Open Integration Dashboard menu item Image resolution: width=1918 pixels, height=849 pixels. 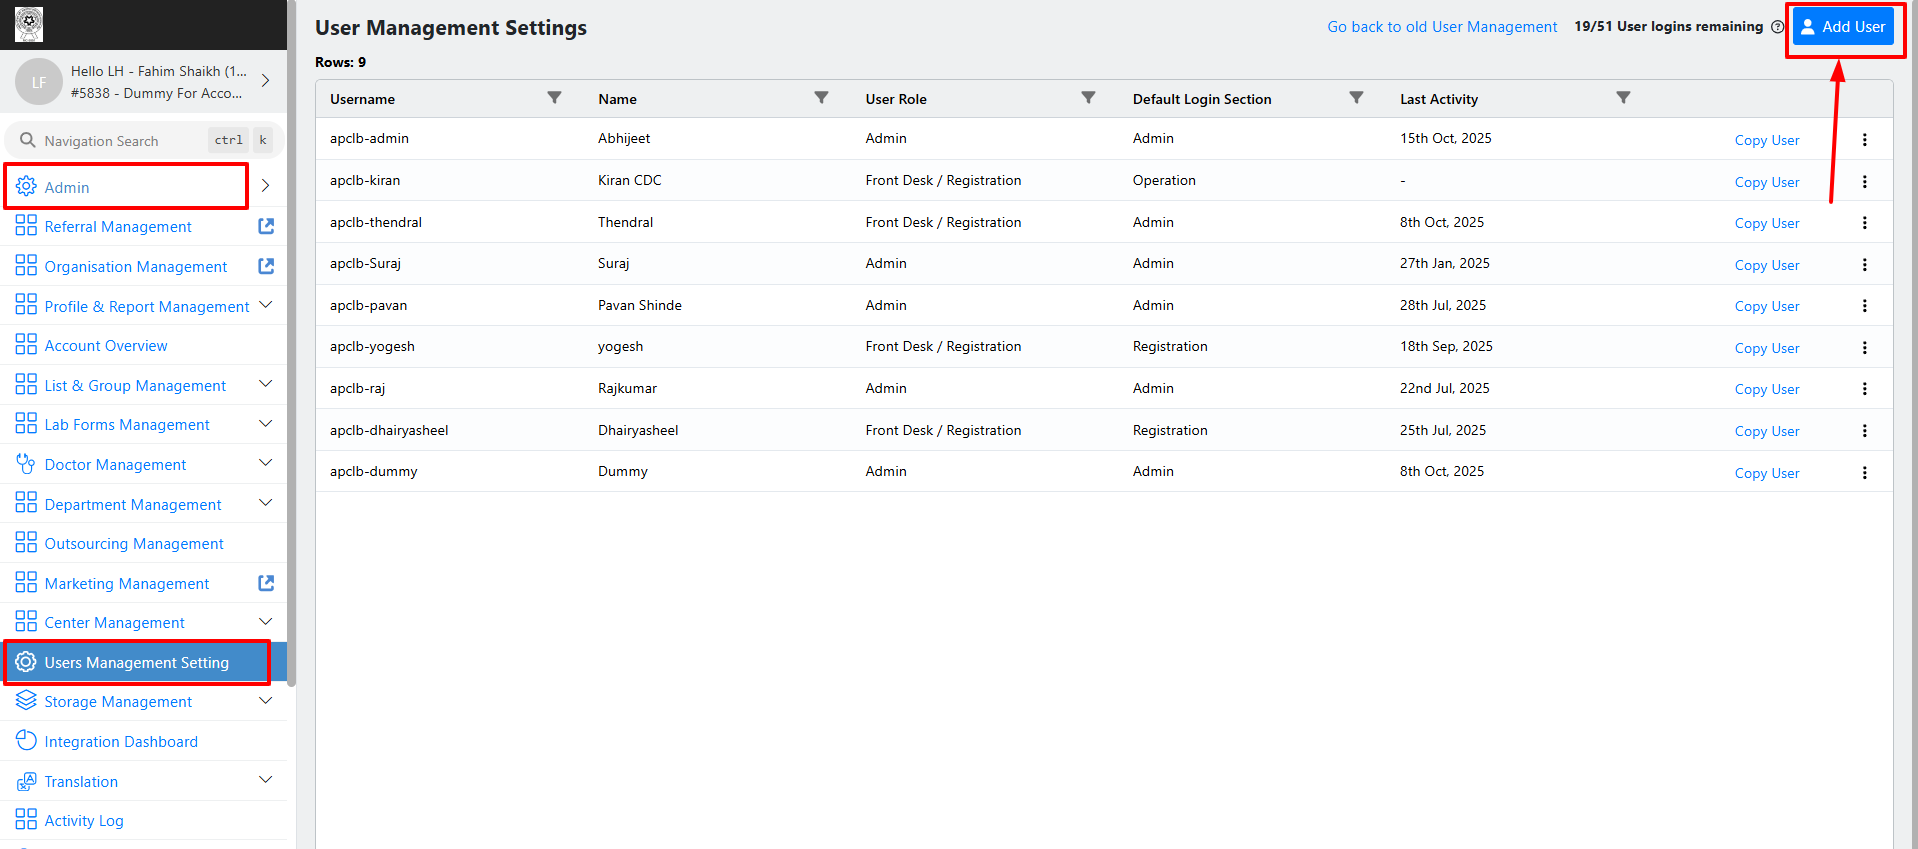121,742
